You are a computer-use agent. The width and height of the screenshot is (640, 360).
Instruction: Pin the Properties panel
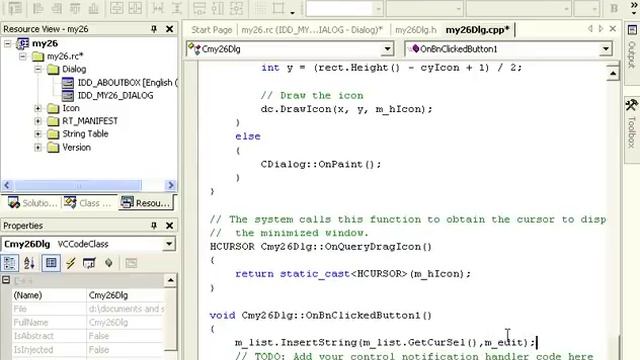(154, 225)
